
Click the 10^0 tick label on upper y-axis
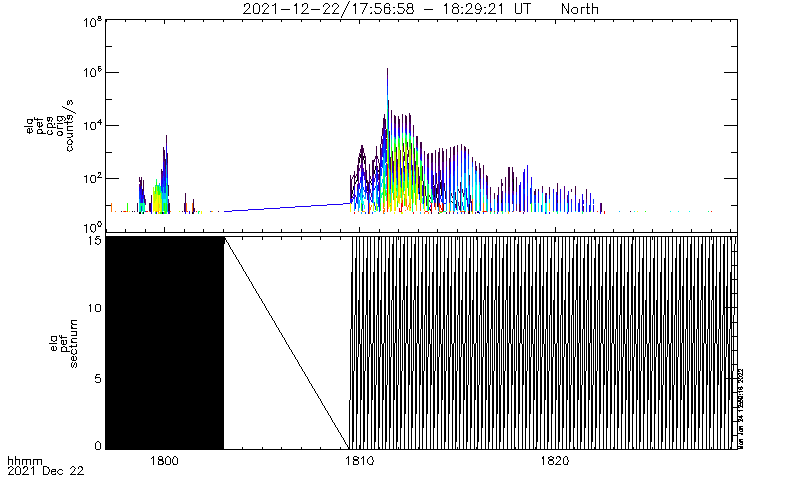pyautogui.click(x=93, y=228)
